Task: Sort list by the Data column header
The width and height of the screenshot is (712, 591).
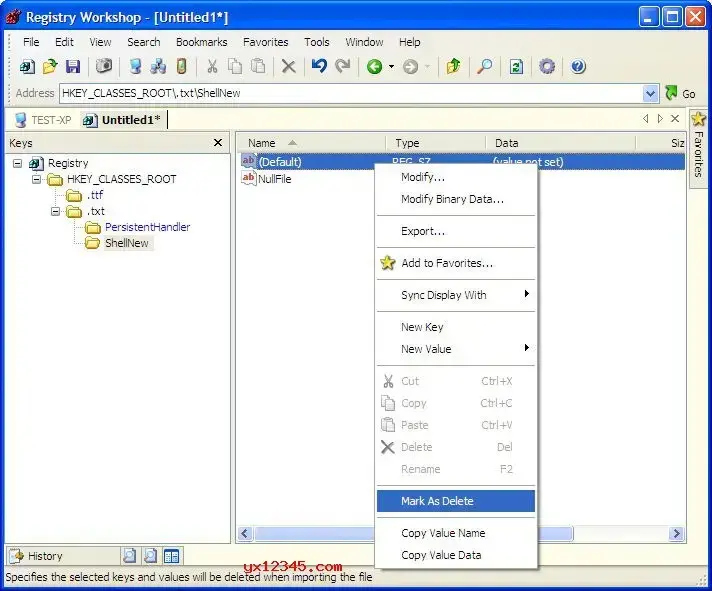Action: 560,143
